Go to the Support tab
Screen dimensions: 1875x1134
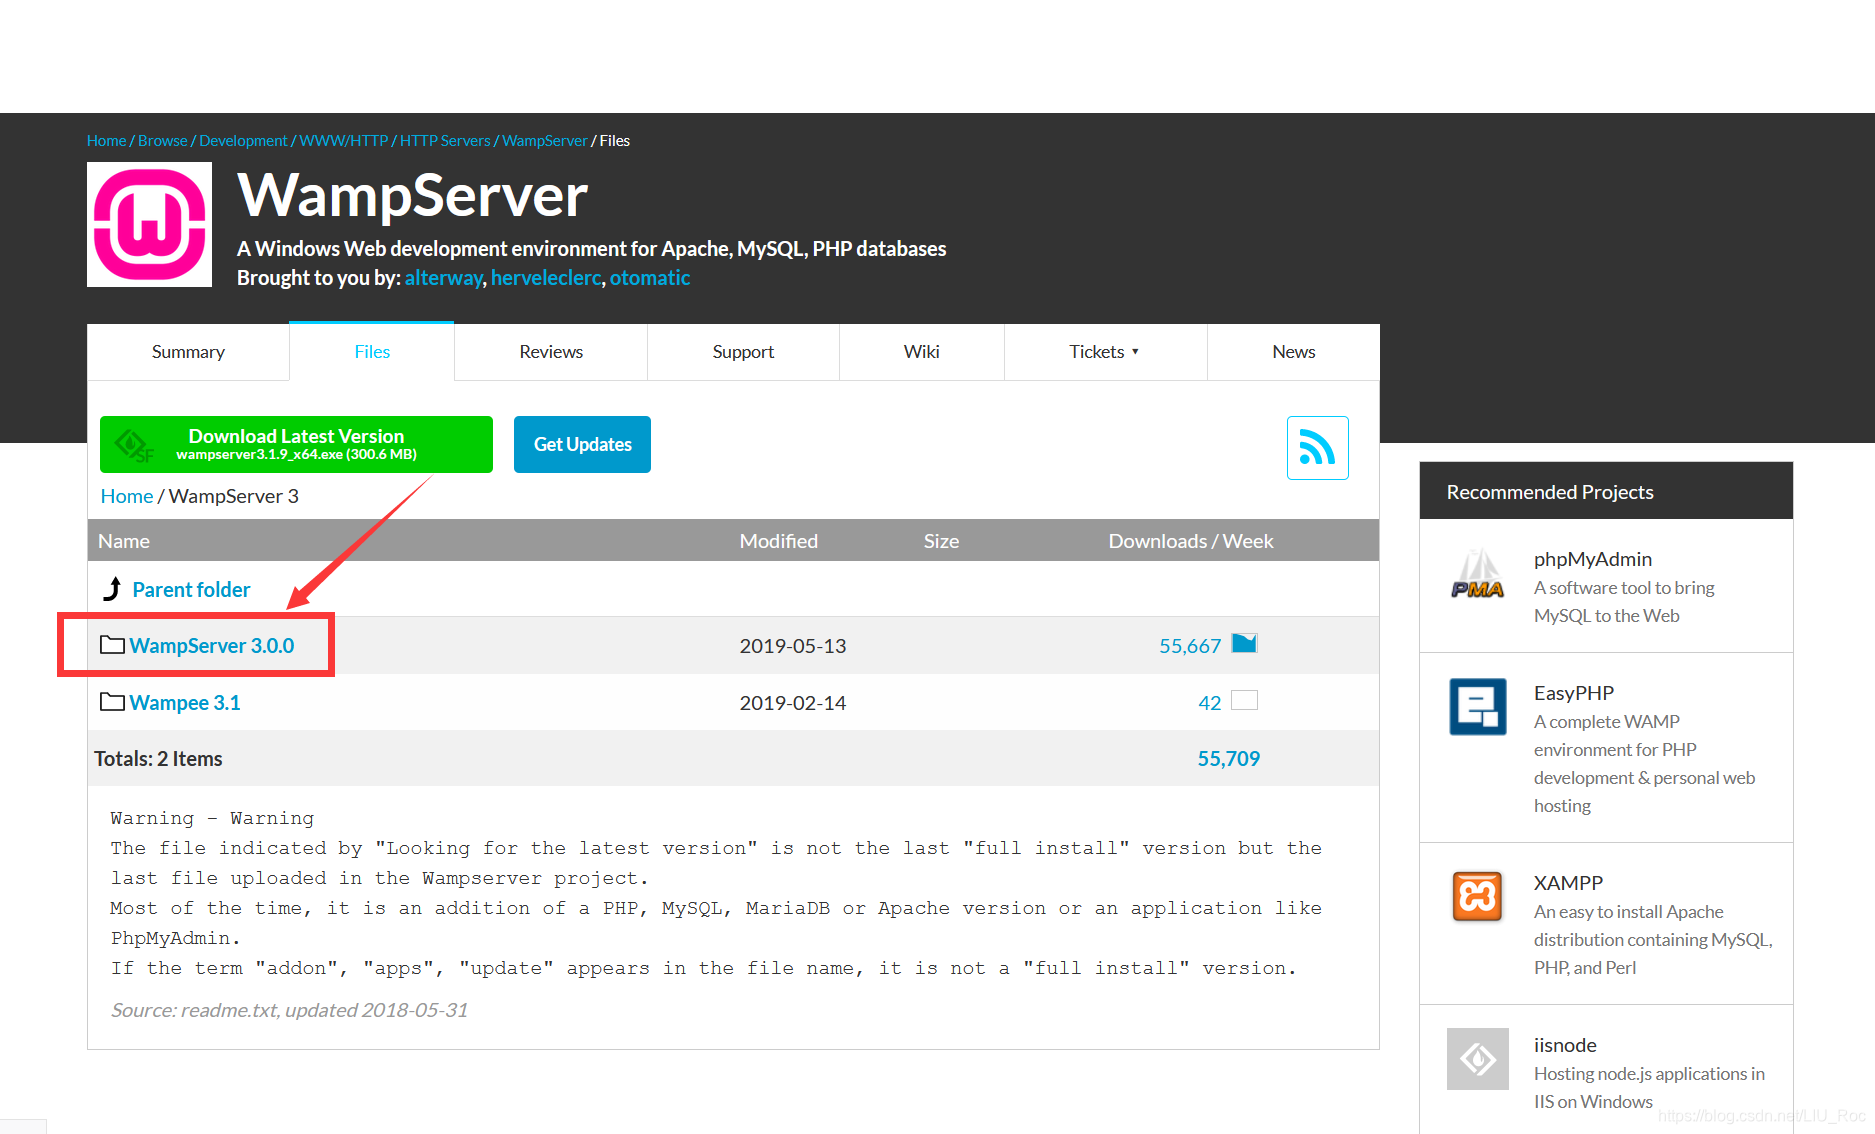[743, 352]
